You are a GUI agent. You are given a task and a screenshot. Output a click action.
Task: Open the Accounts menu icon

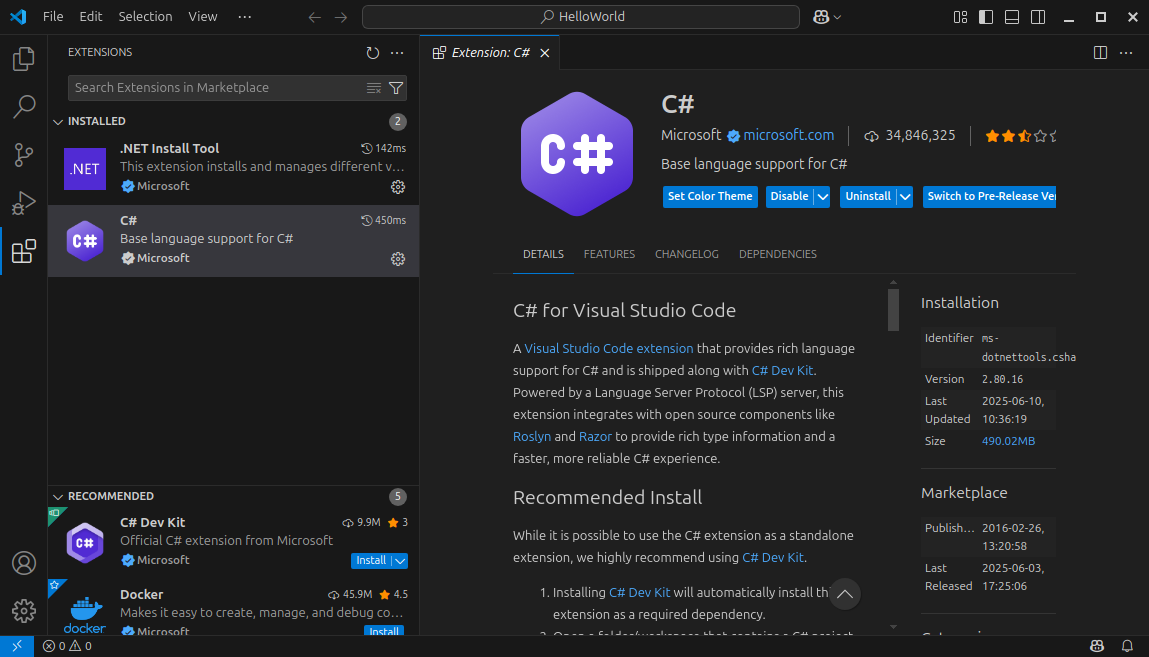[23, 563]
